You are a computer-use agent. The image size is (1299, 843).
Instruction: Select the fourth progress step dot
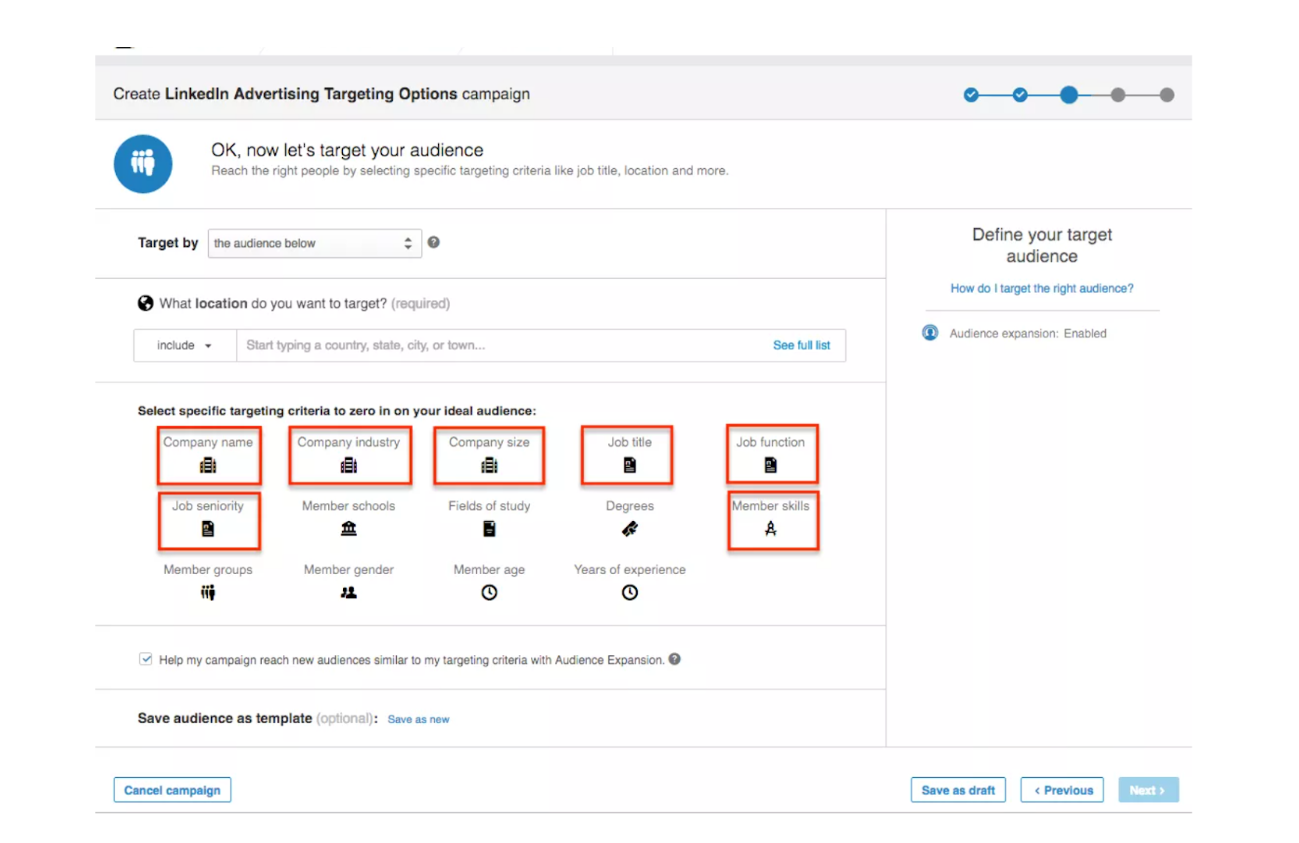[1118, 95]
